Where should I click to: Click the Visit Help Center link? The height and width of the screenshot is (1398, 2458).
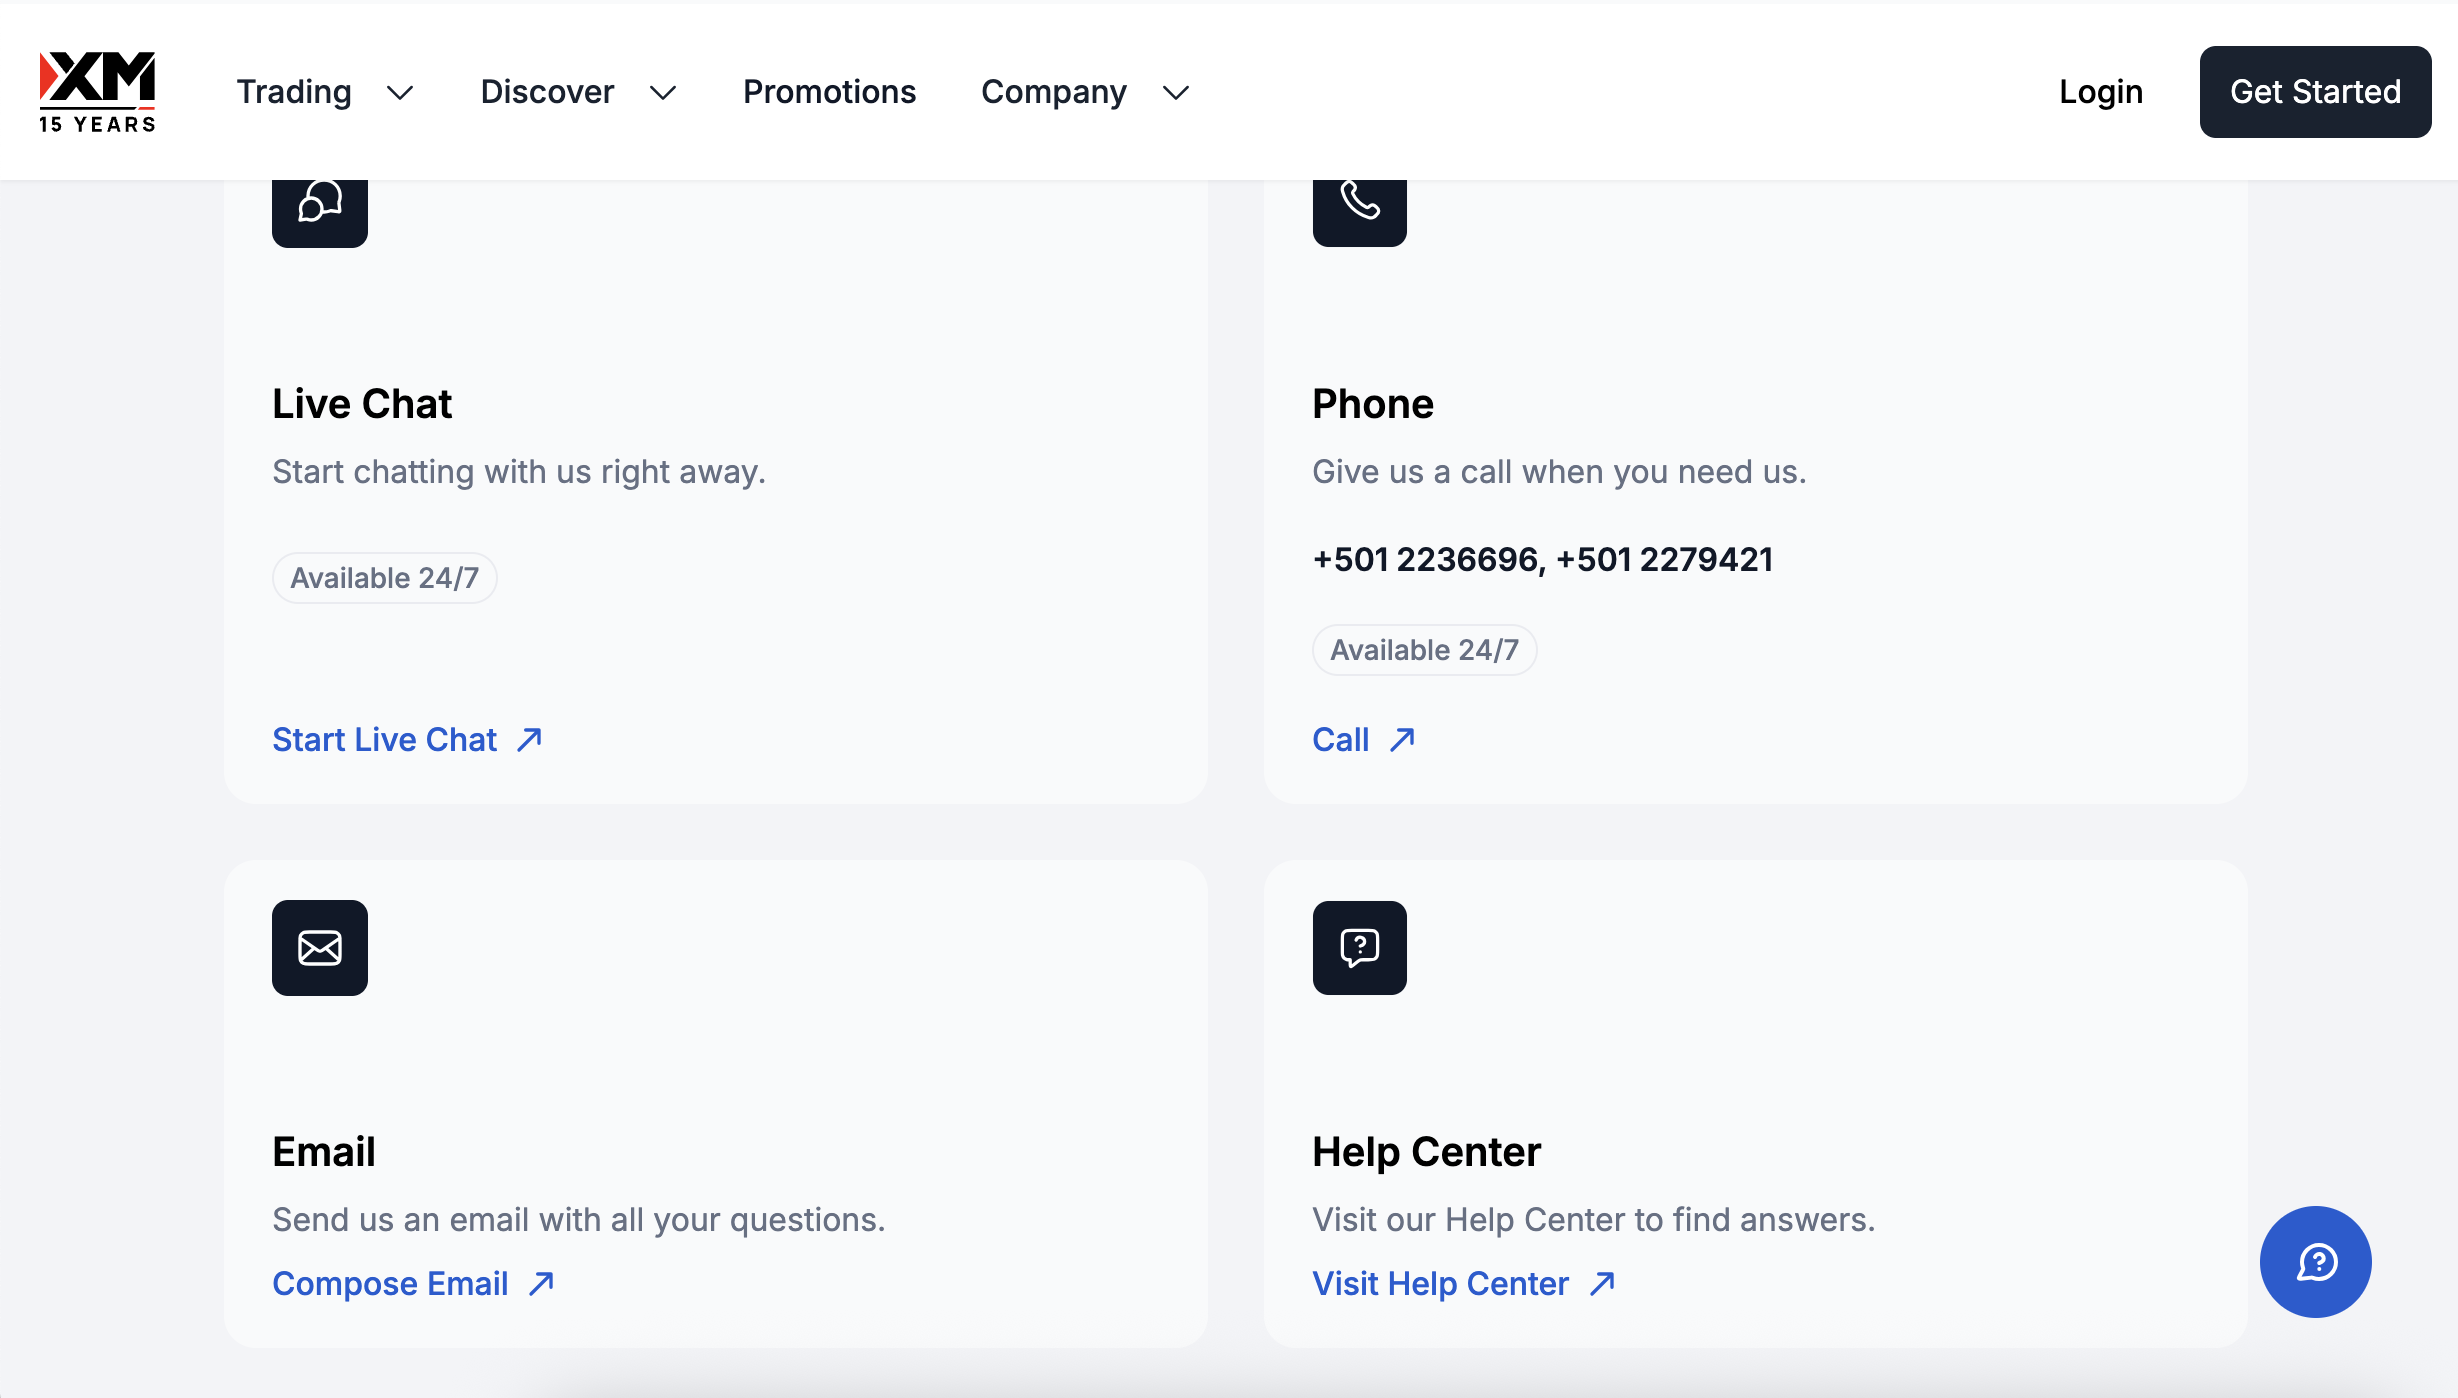[1440, 1283]
